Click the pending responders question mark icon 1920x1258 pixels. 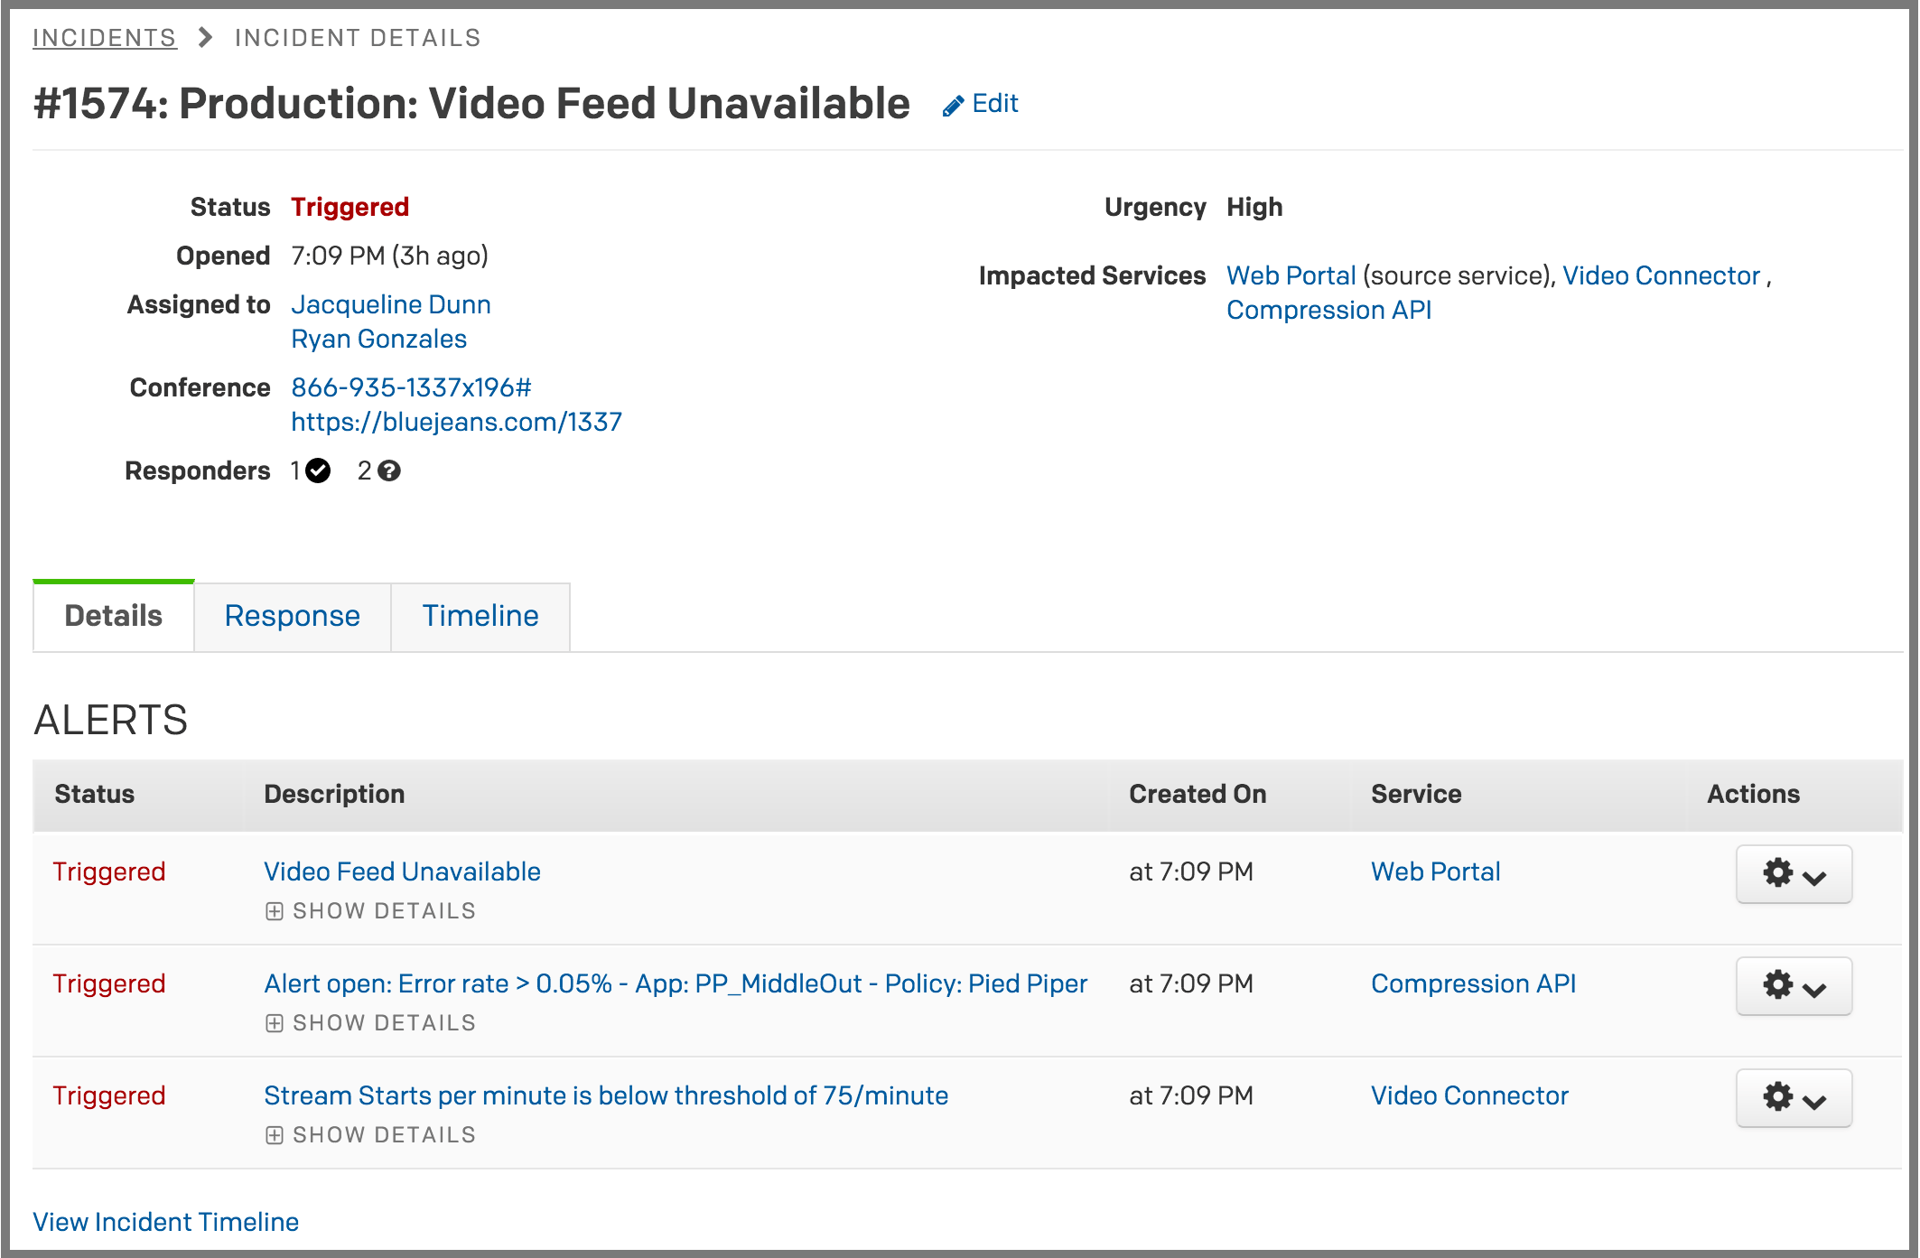pyautogui.click(x=389, y=471)
